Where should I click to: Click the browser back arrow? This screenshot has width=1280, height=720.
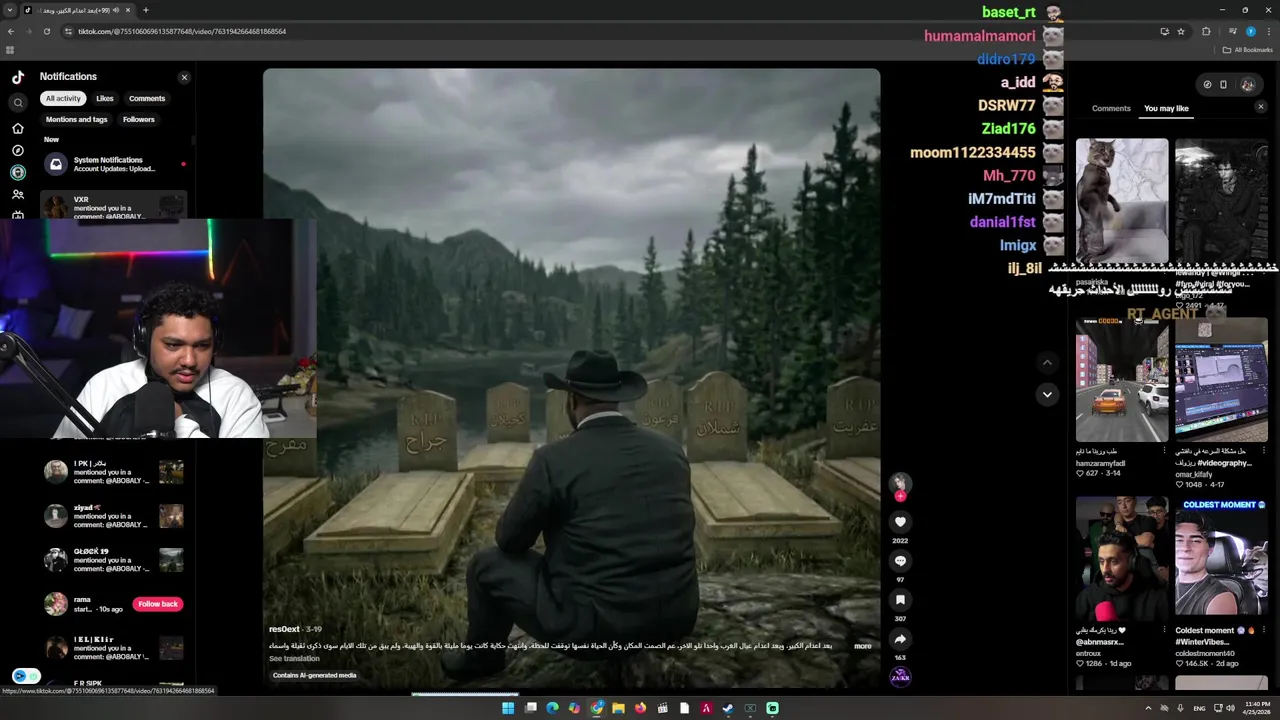(11, 31)
